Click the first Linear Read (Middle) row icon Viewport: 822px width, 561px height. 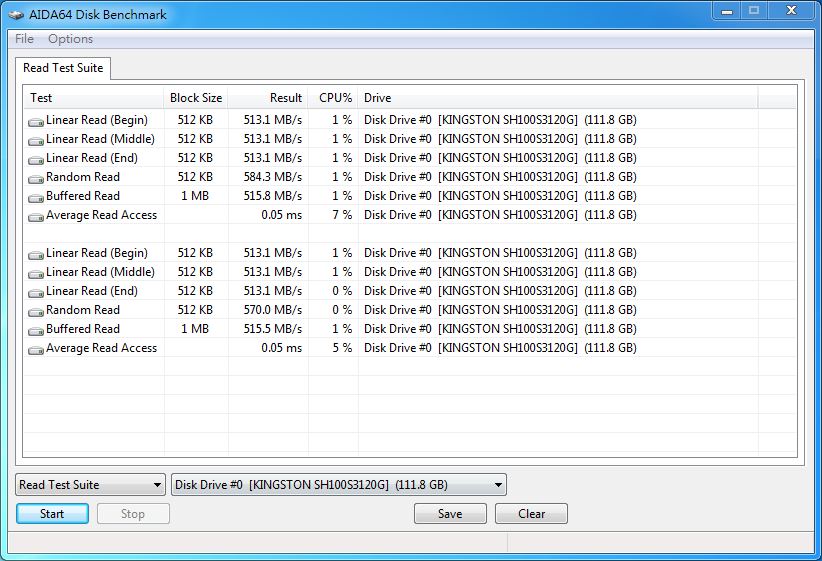pos(36,140)
